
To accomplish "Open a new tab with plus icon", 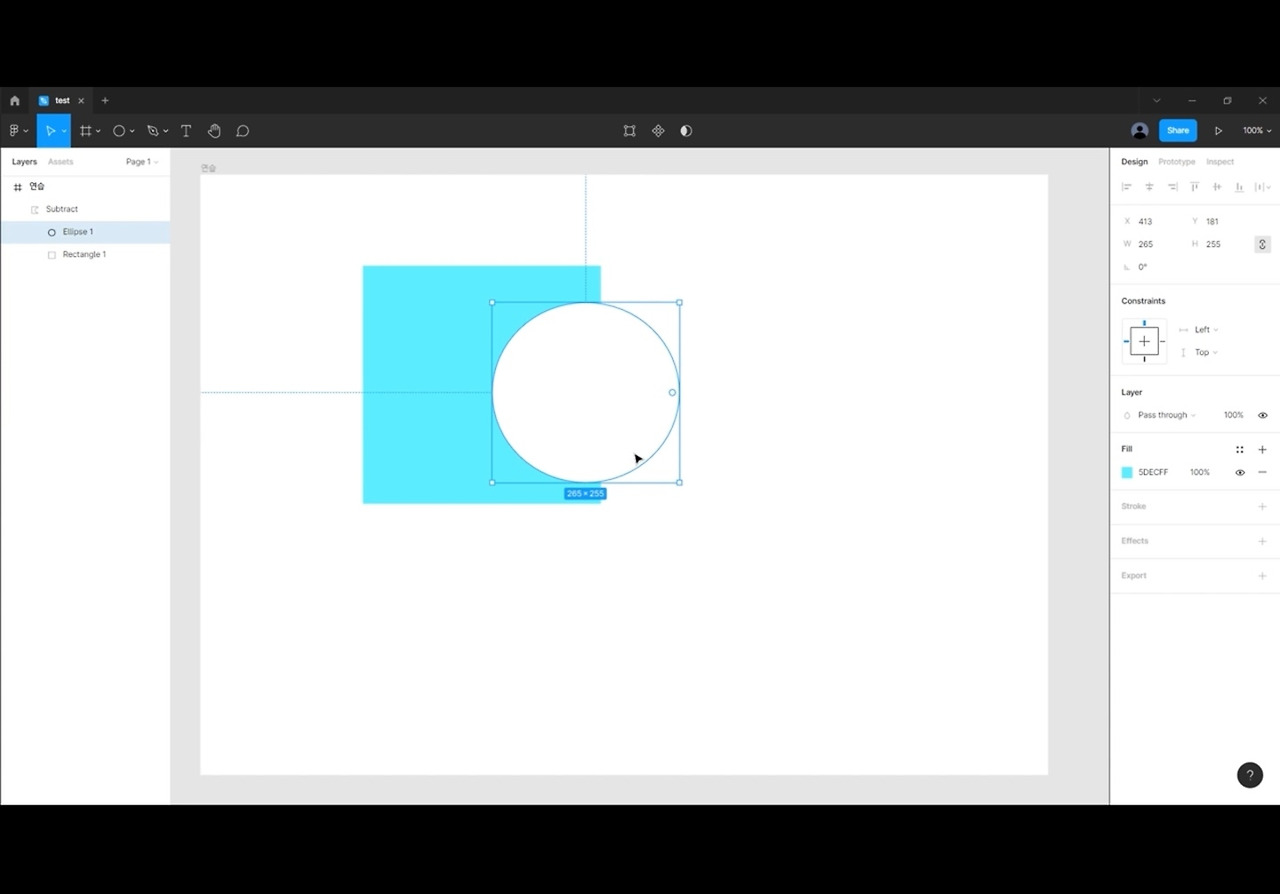I will [105, 101].
